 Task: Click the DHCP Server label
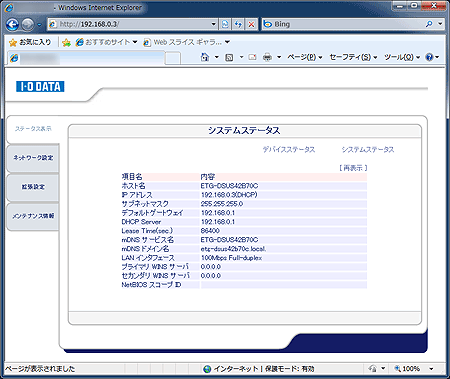141,222
